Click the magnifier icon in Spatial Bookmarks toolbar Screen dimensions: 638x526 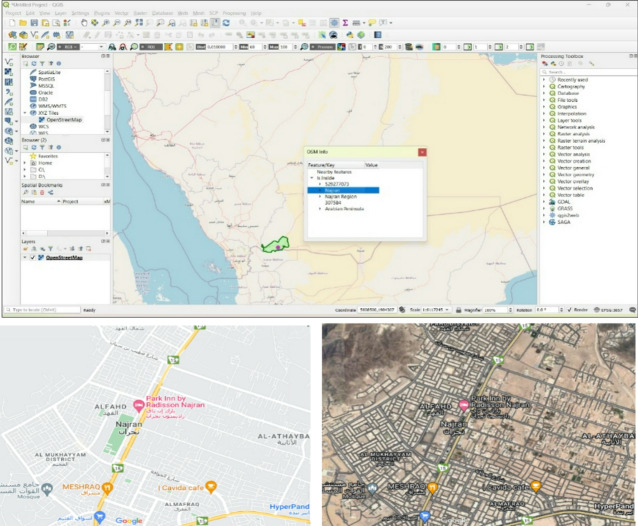click(26, 192)
